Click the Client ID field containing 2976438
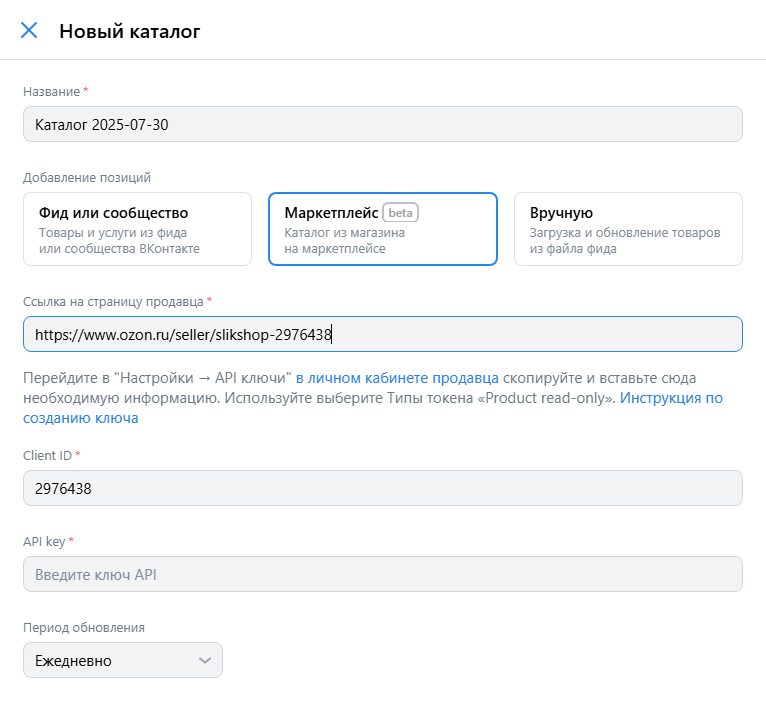 pos(383,488)
